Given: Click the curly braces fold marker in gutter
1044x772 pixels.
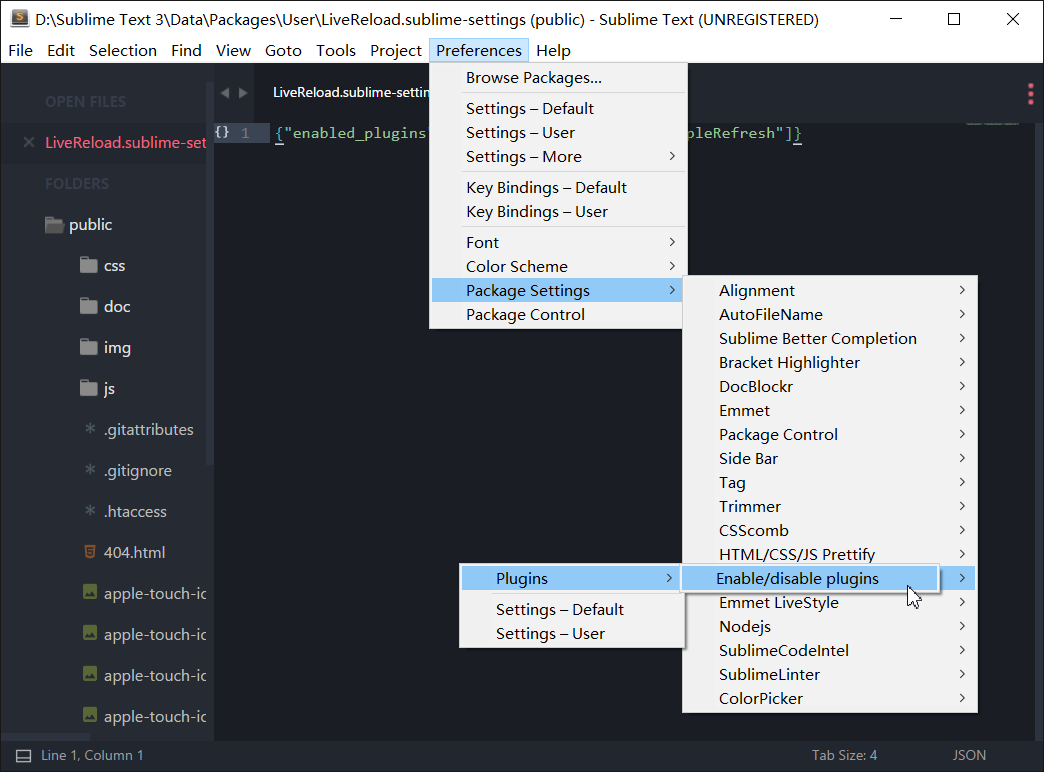Looking at the screenshot, I should coord(222,132).
